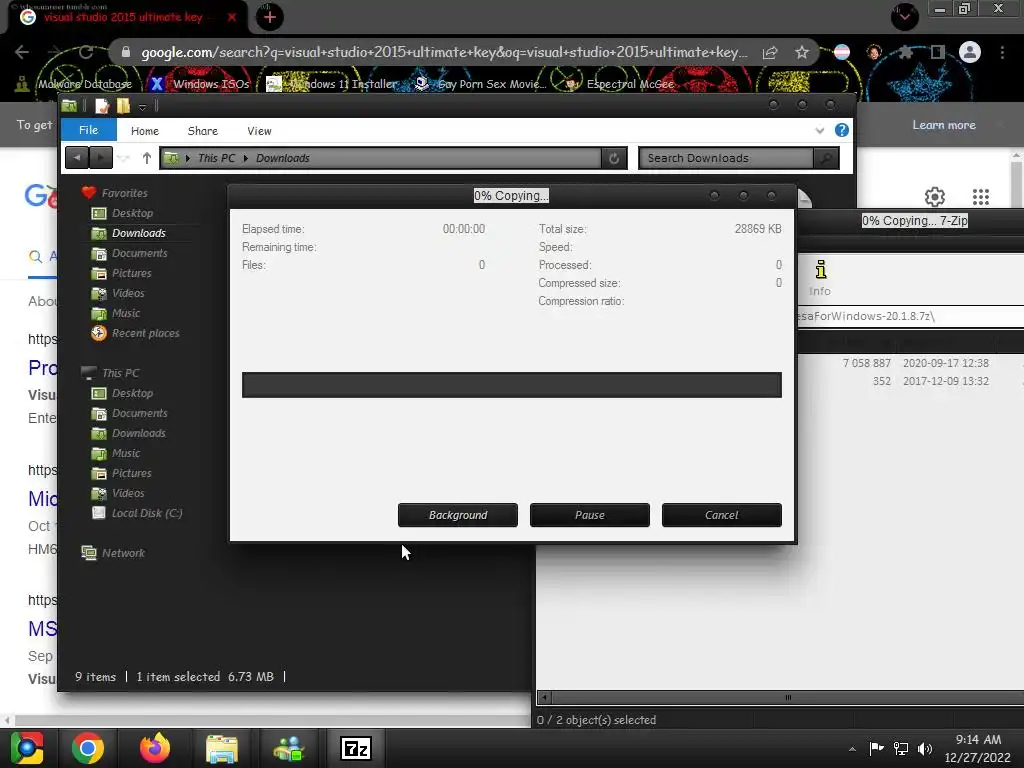Open the File ribbon tab

[88, 130]
